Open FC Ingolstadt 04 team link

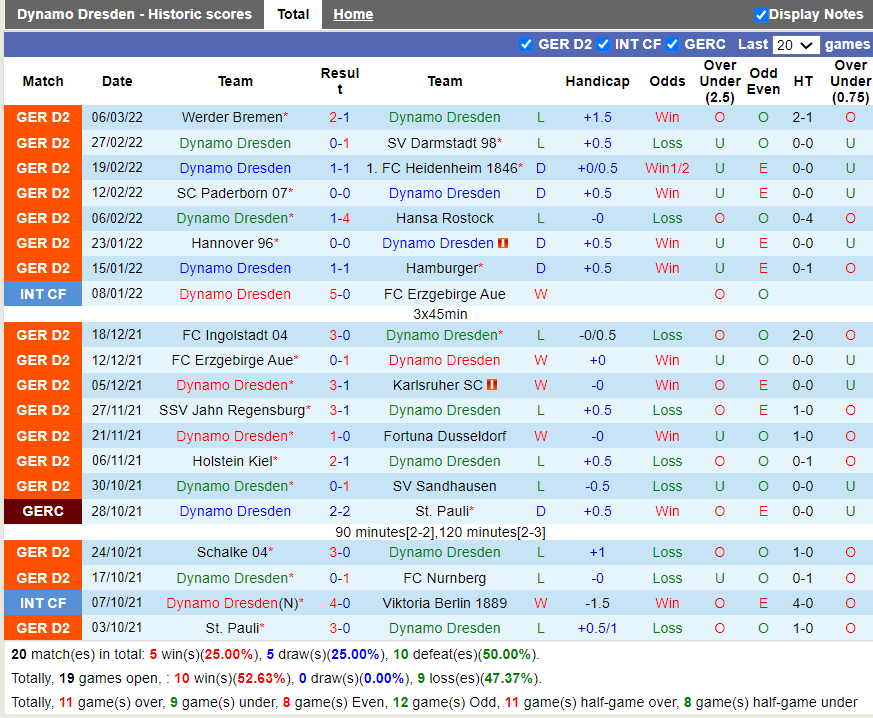click(235, 335)
